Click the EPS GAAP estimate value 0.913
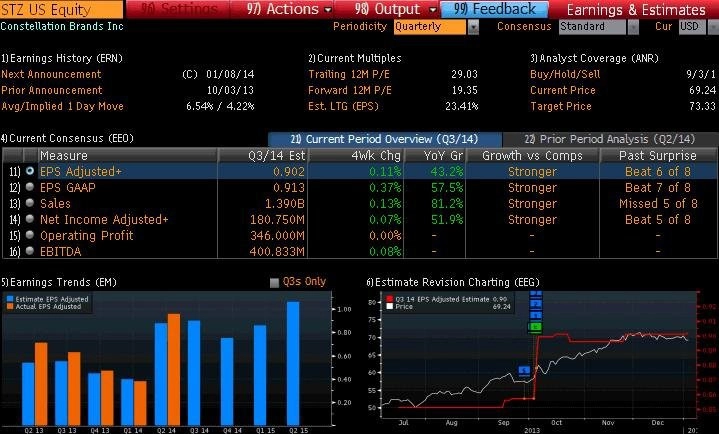The height and width of the screenshot is (434, 719). point(288,188)
